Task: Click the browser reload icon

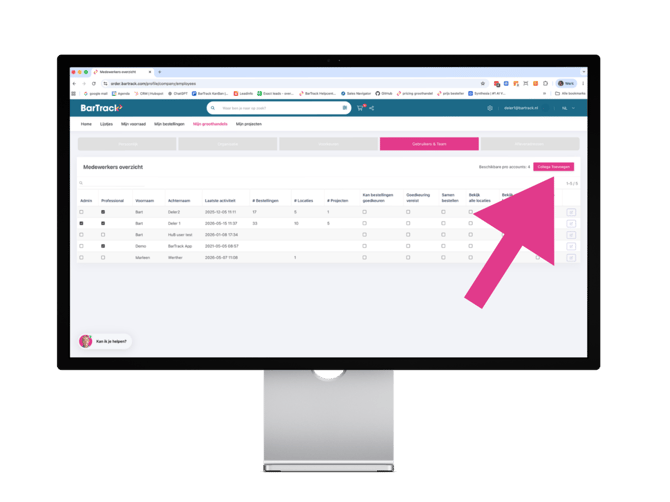Action: pos(94,84)
